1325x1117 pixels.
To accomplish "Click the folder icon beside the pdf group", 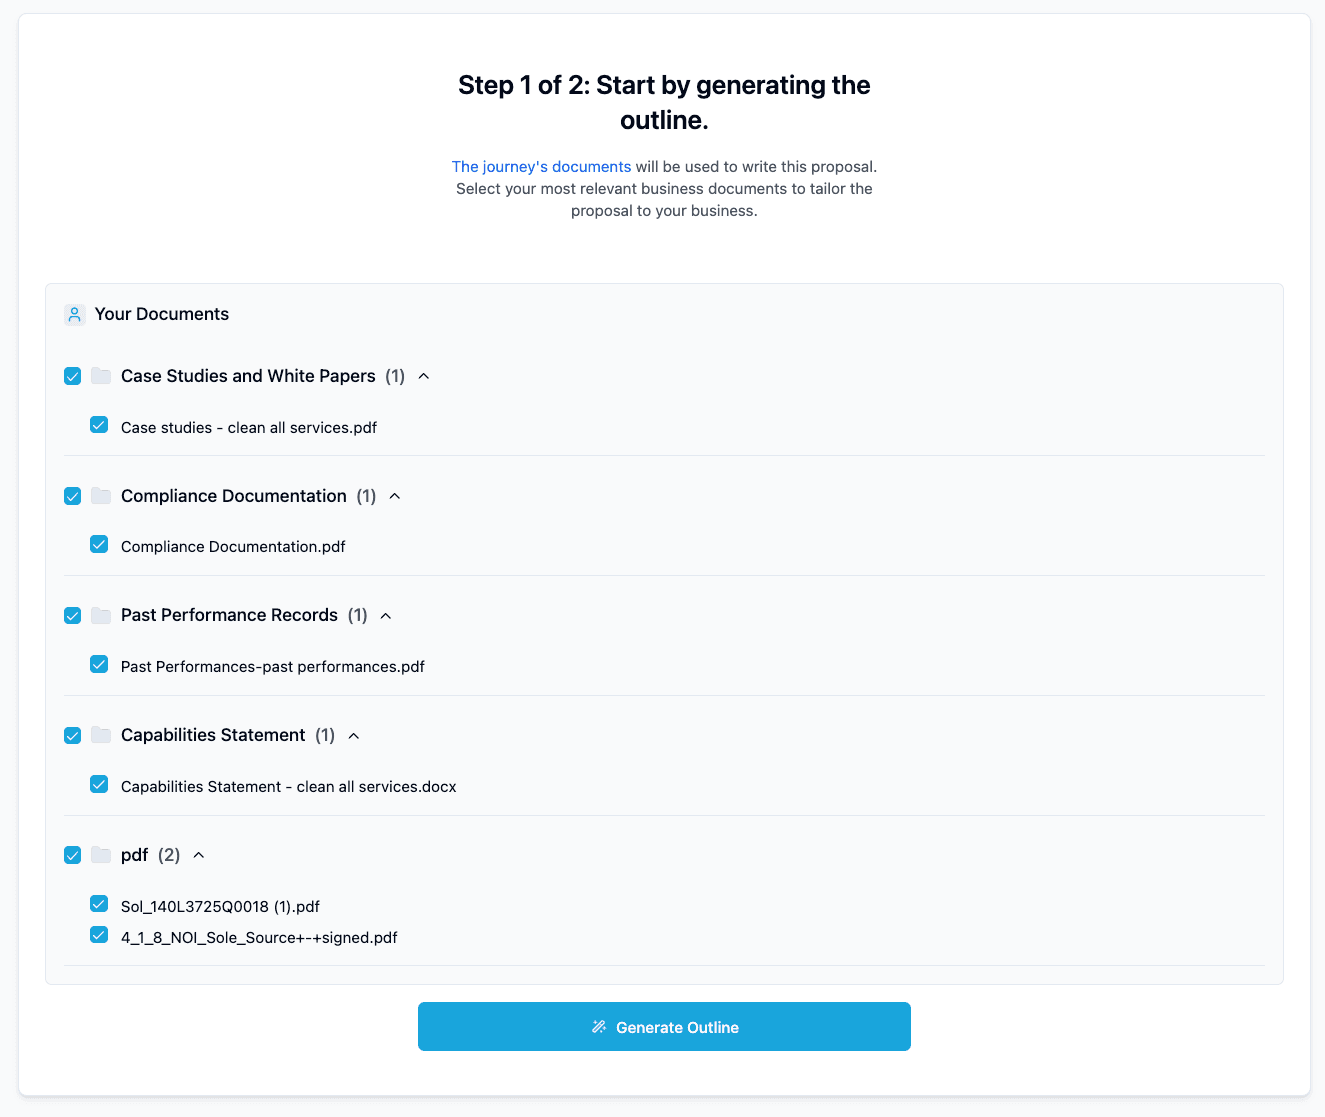I will 100,855.
